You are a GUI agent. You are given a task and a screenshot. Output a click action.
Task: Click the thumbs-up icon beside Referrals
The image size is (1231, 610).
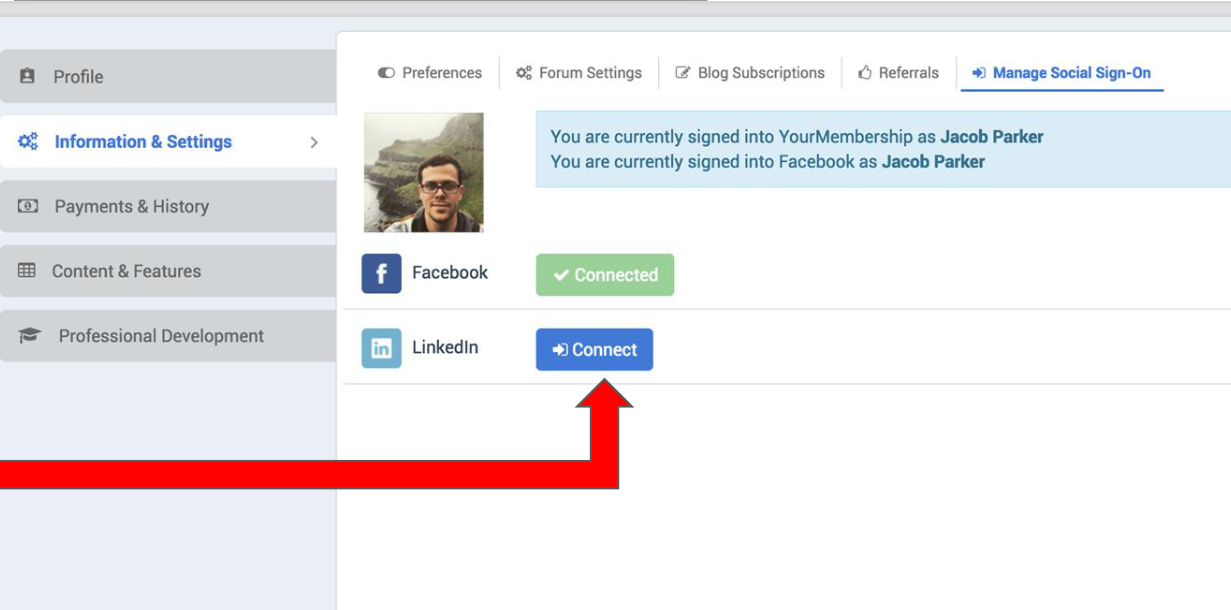[865, 73]
